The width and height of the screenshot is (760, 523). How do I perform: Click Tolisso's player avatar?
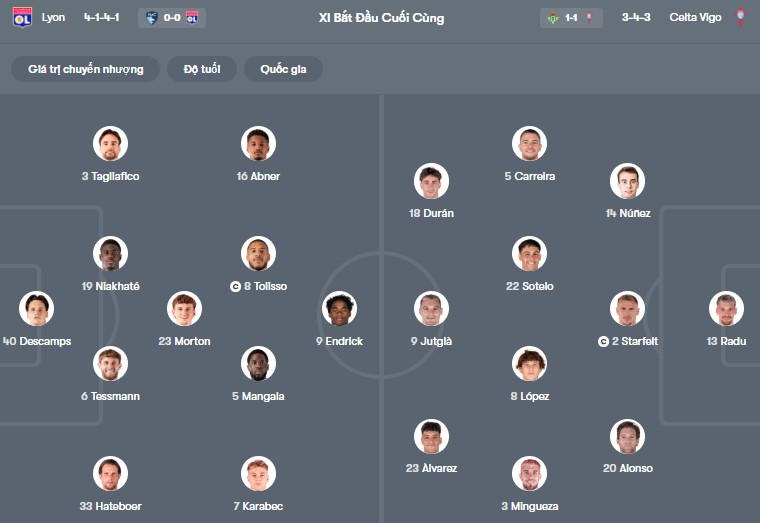(x=259, y=254)
